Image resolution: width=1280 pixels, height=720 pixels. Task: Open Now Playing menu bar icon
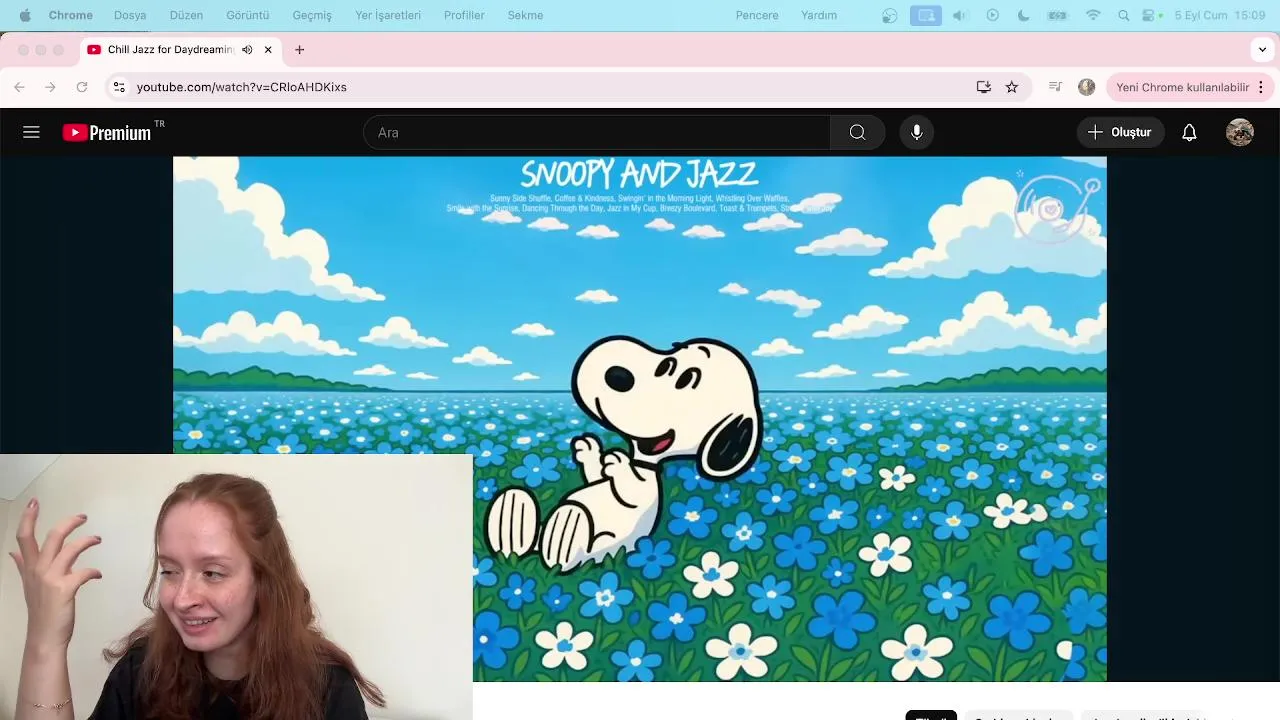click(993, 15)
